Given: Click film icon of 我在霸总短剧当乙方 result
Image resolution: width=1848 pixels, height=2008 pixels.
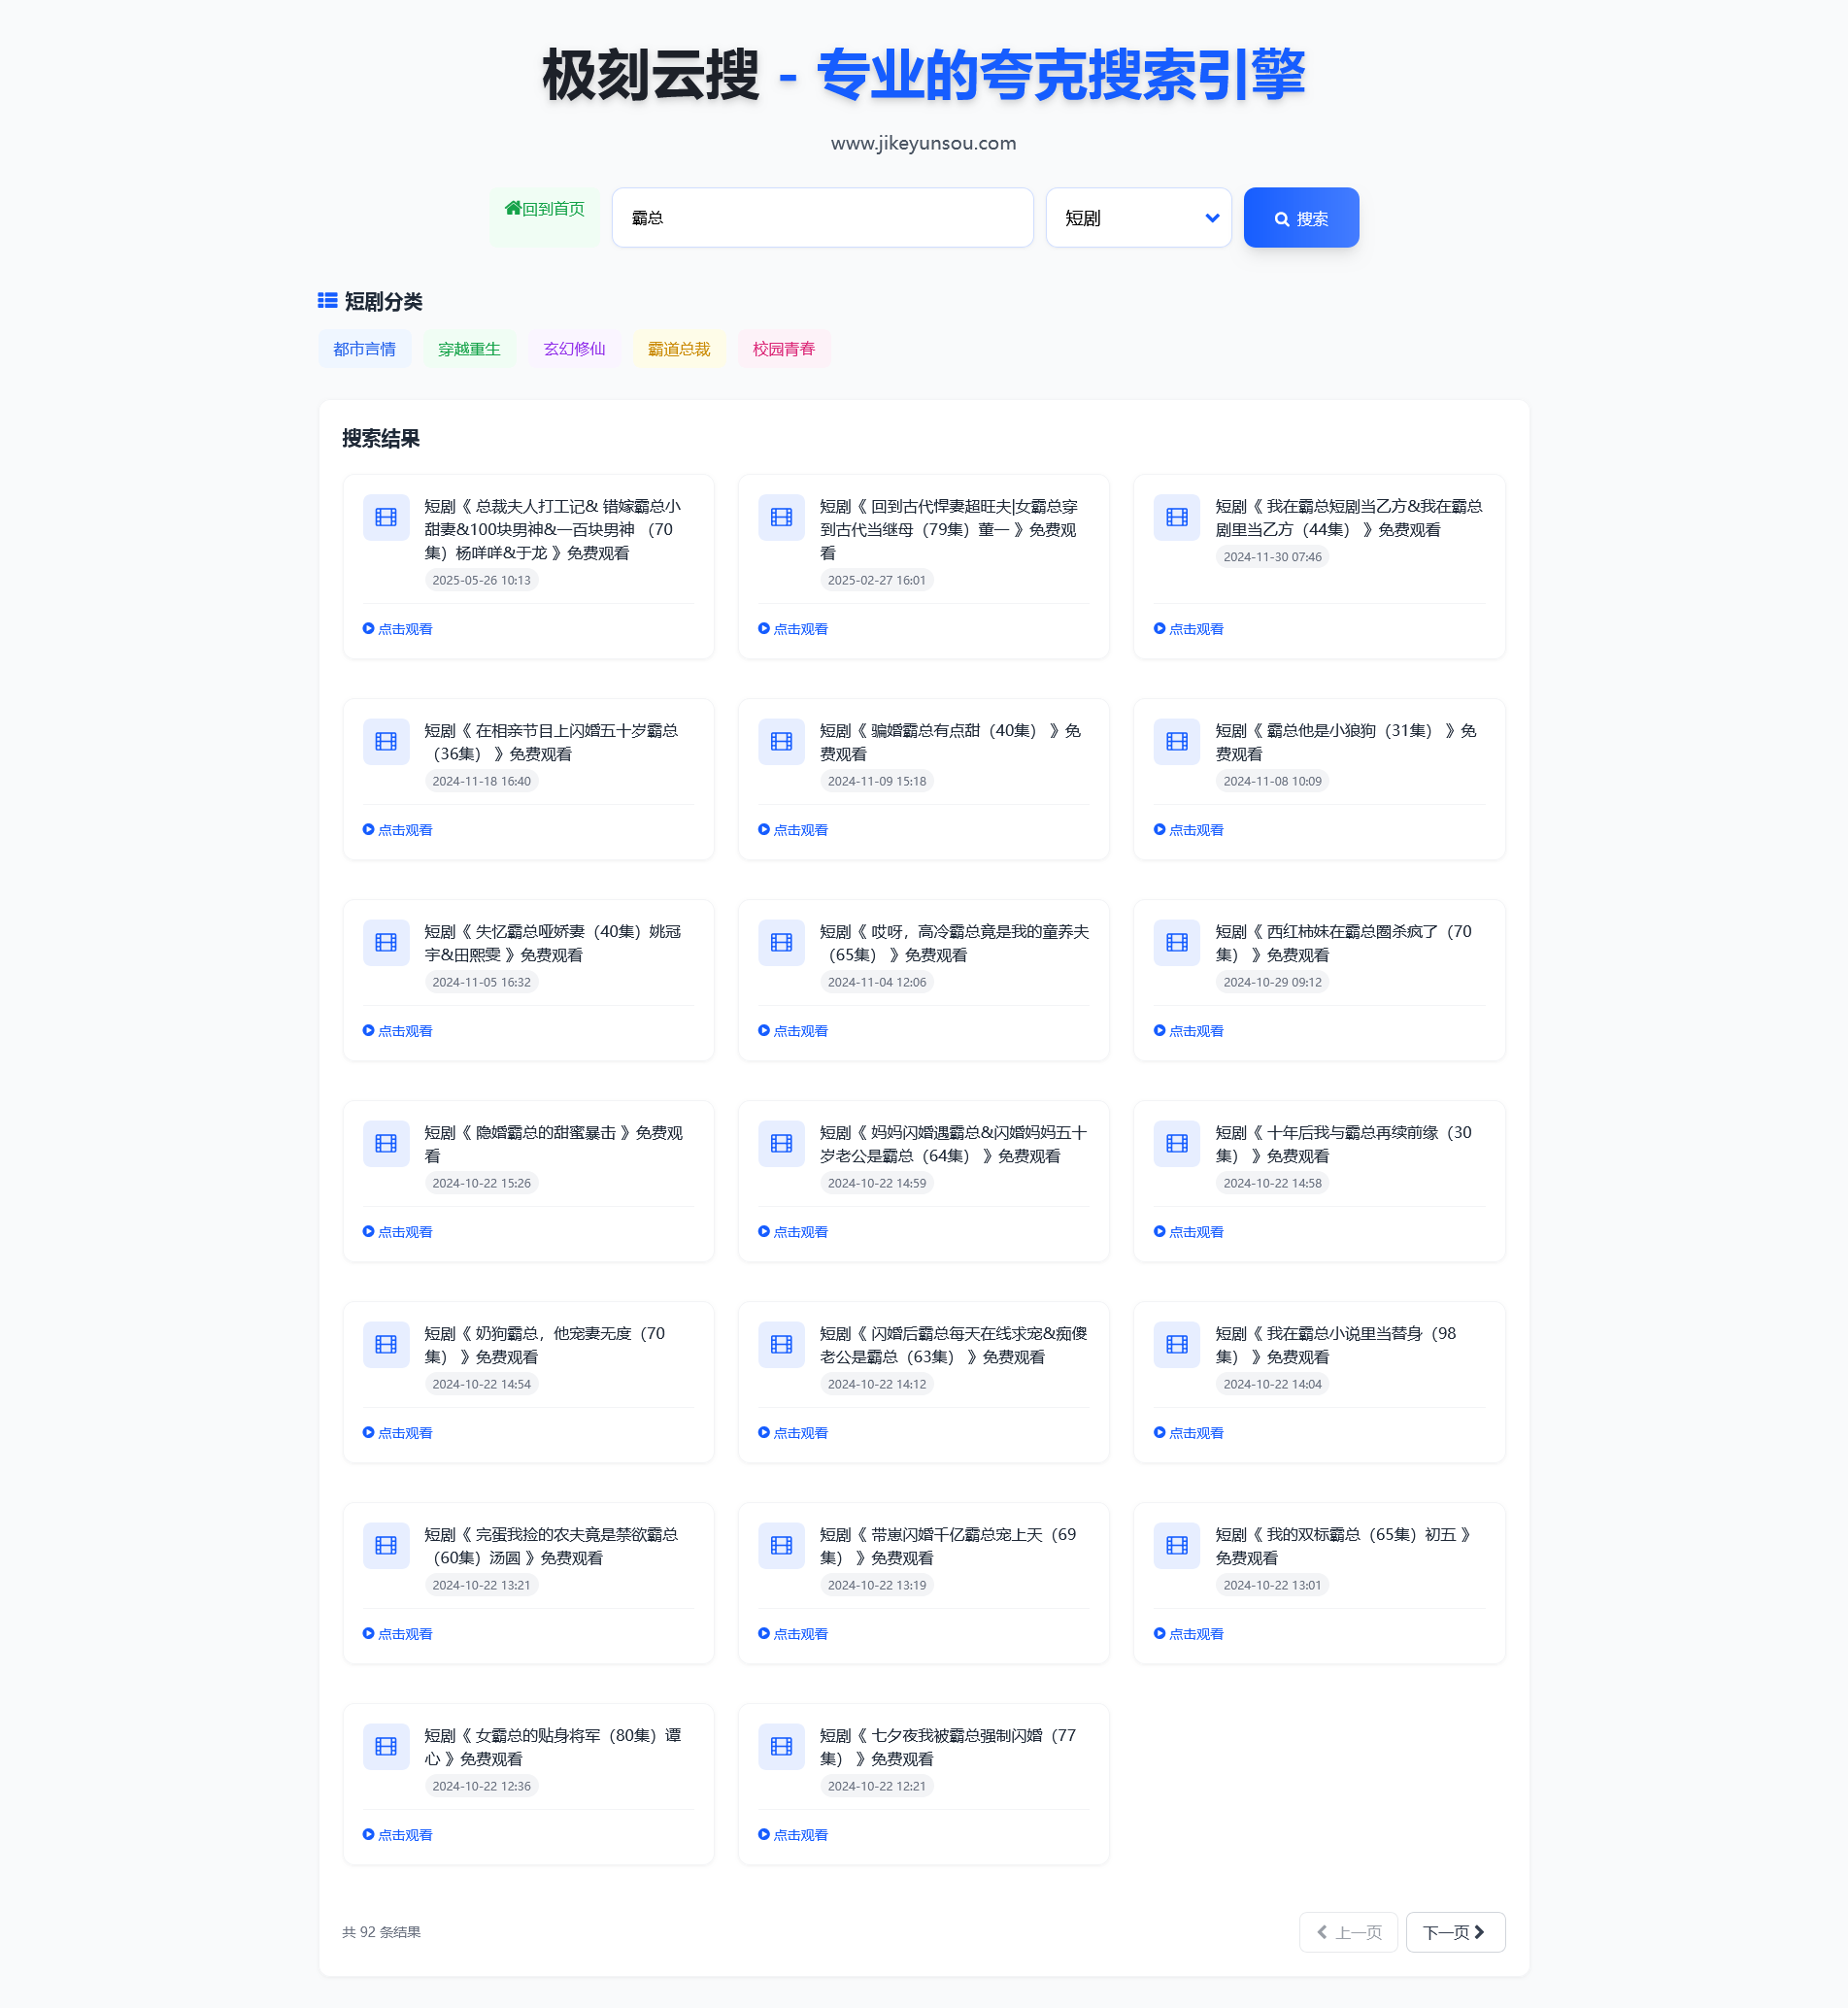Looking at the screenshot, I should point(1177,517).
